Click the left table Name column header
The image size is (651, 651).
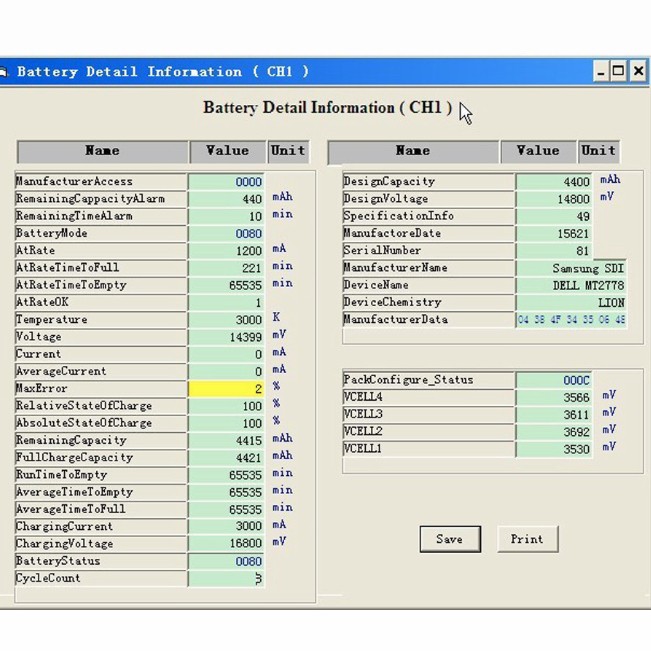(103, 152)
